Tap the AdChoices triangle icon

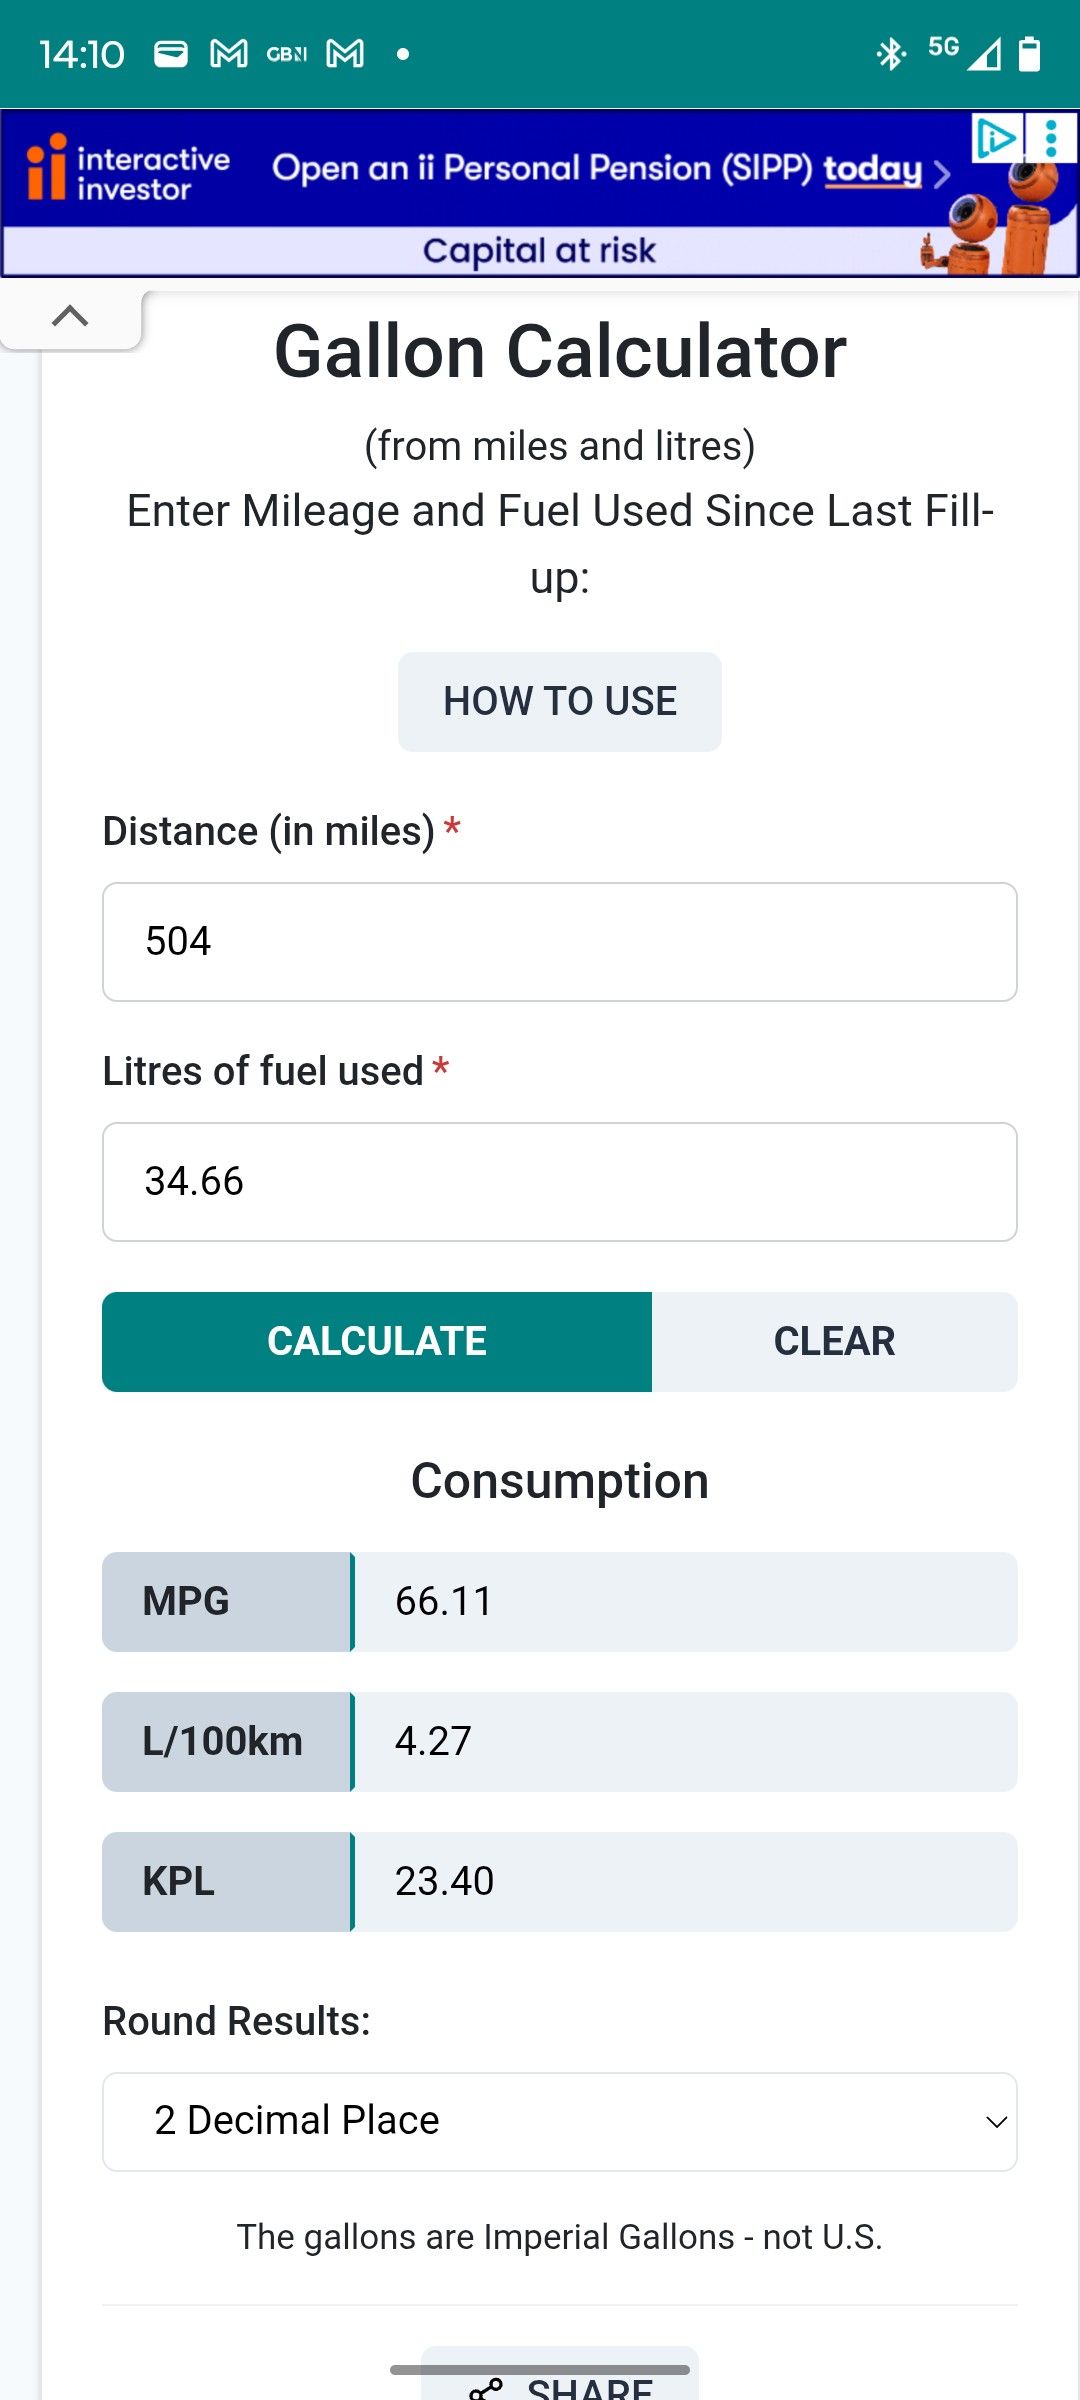(x=995, y=137)
